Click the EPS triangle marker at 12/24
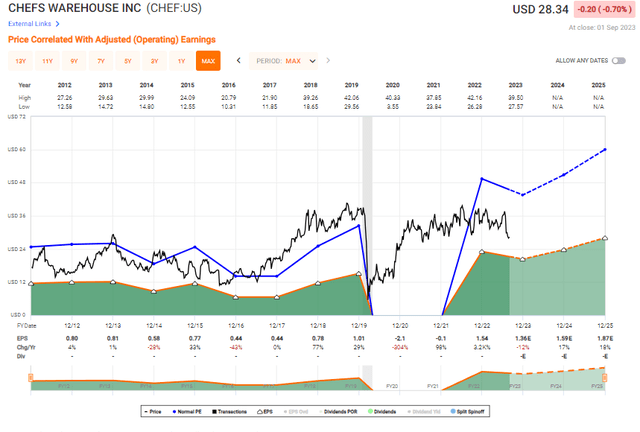Viewport: 640px width, 432px height. [x=564, y=249]
